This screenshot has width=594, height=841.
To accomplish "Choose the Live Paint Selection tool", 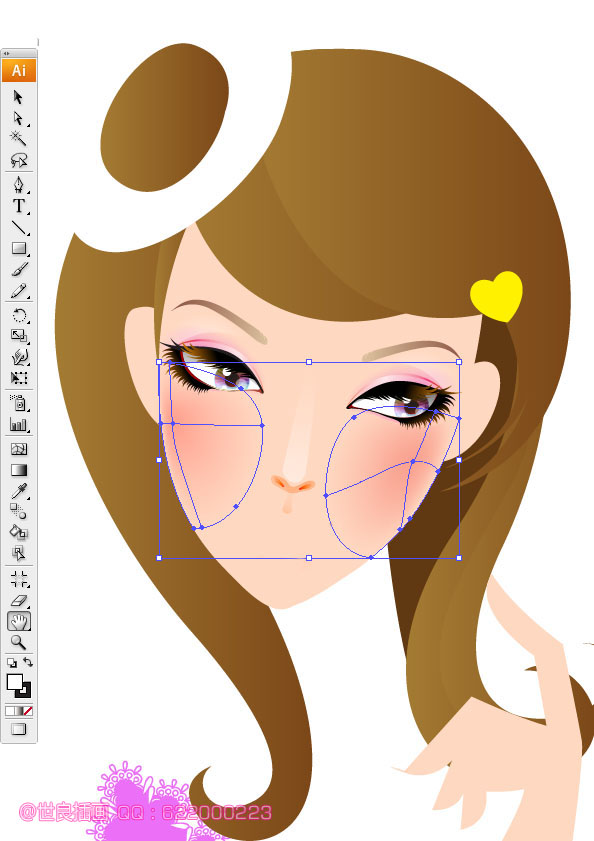I will [18, 552].
